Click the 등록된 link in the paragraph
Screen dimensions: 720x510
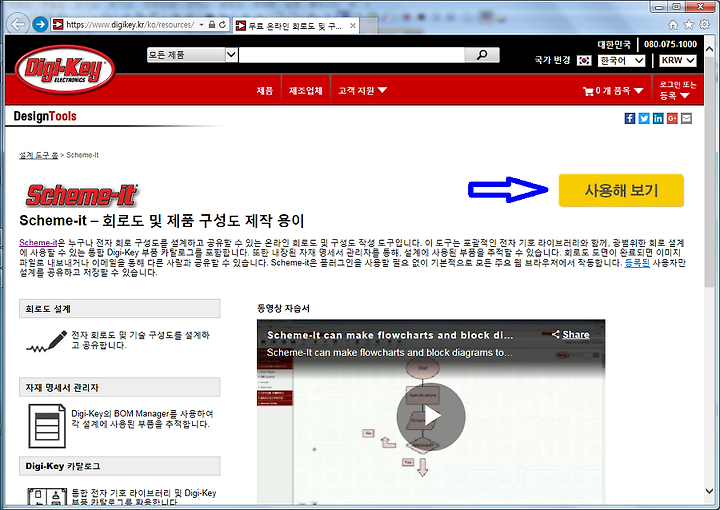point(637,263)
